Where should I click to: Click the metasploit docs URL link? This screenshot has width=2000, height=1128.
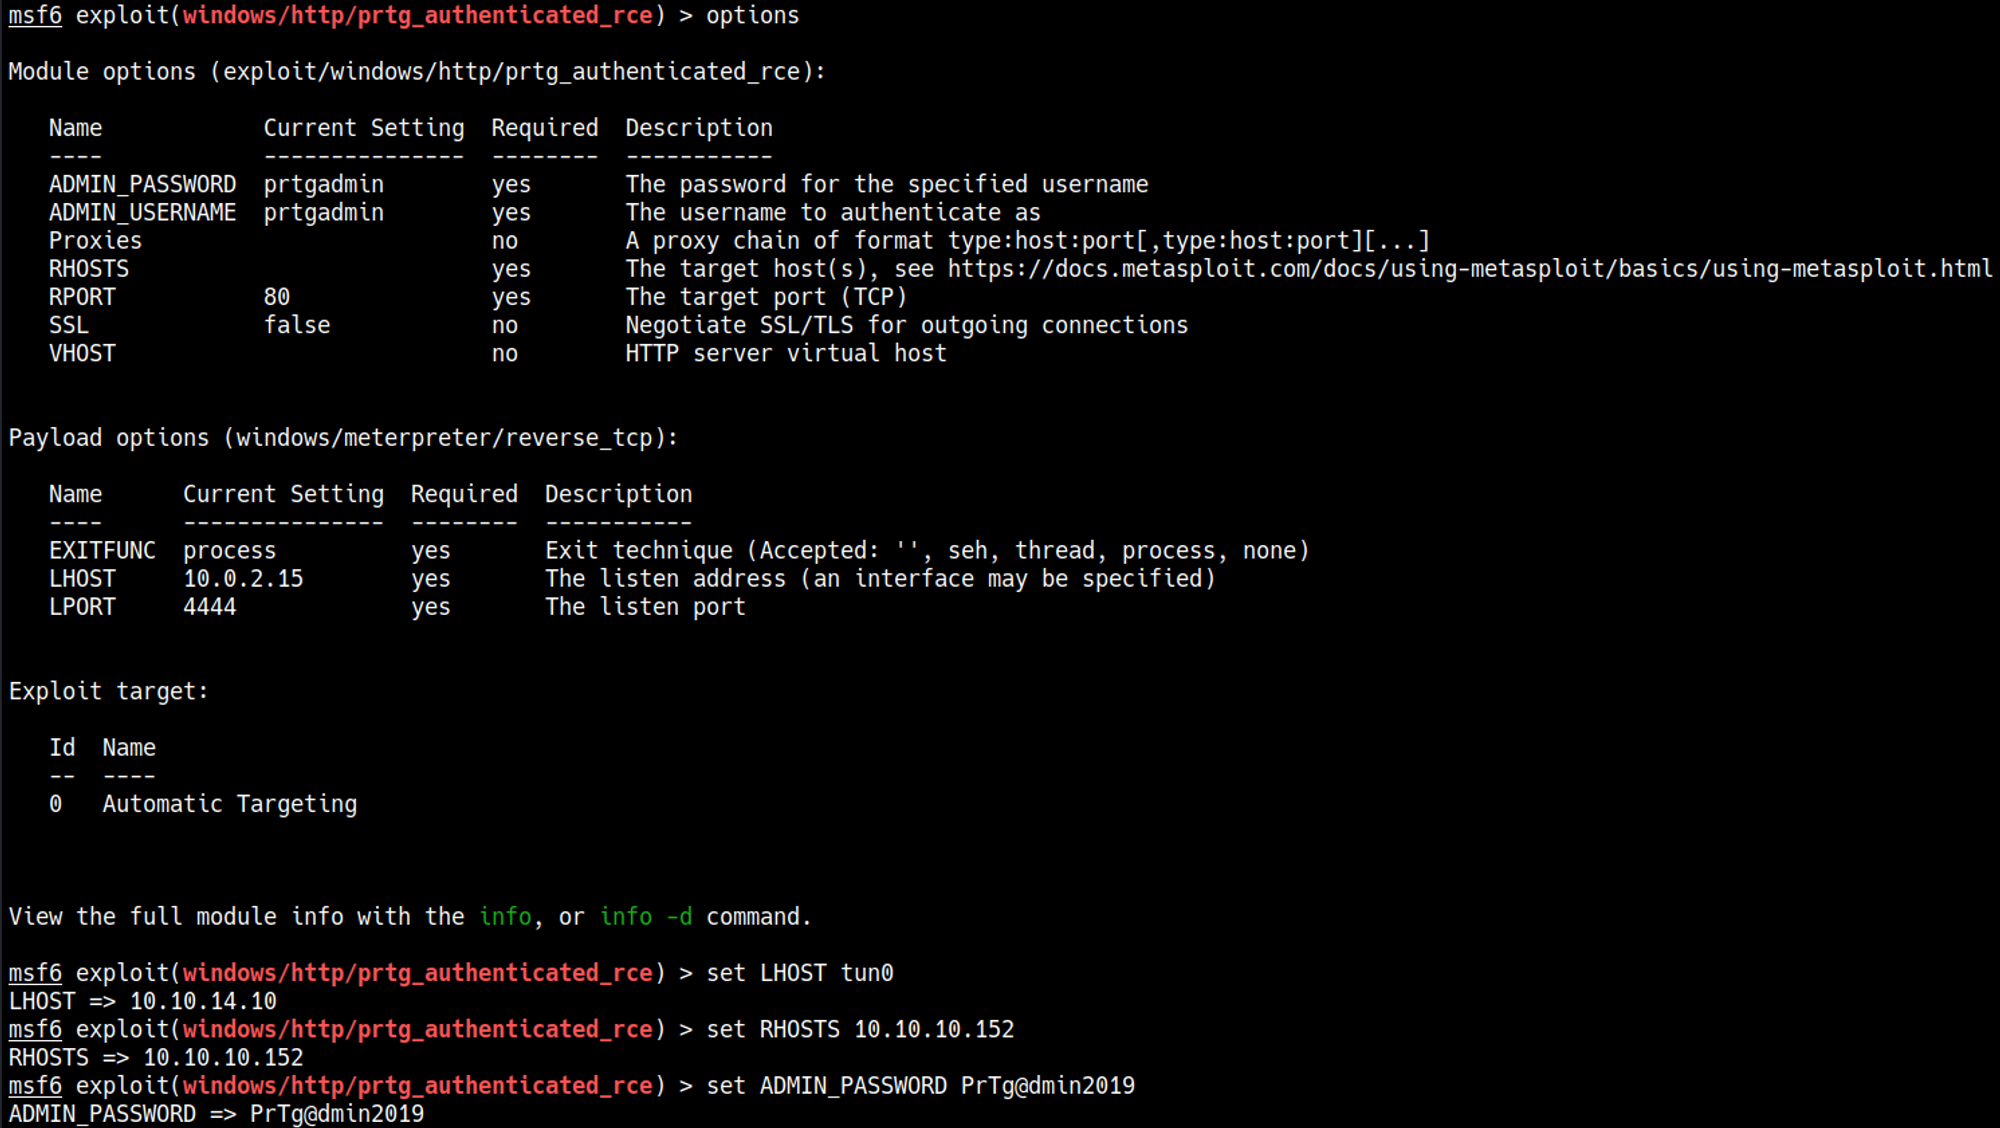click(1469, 269)
